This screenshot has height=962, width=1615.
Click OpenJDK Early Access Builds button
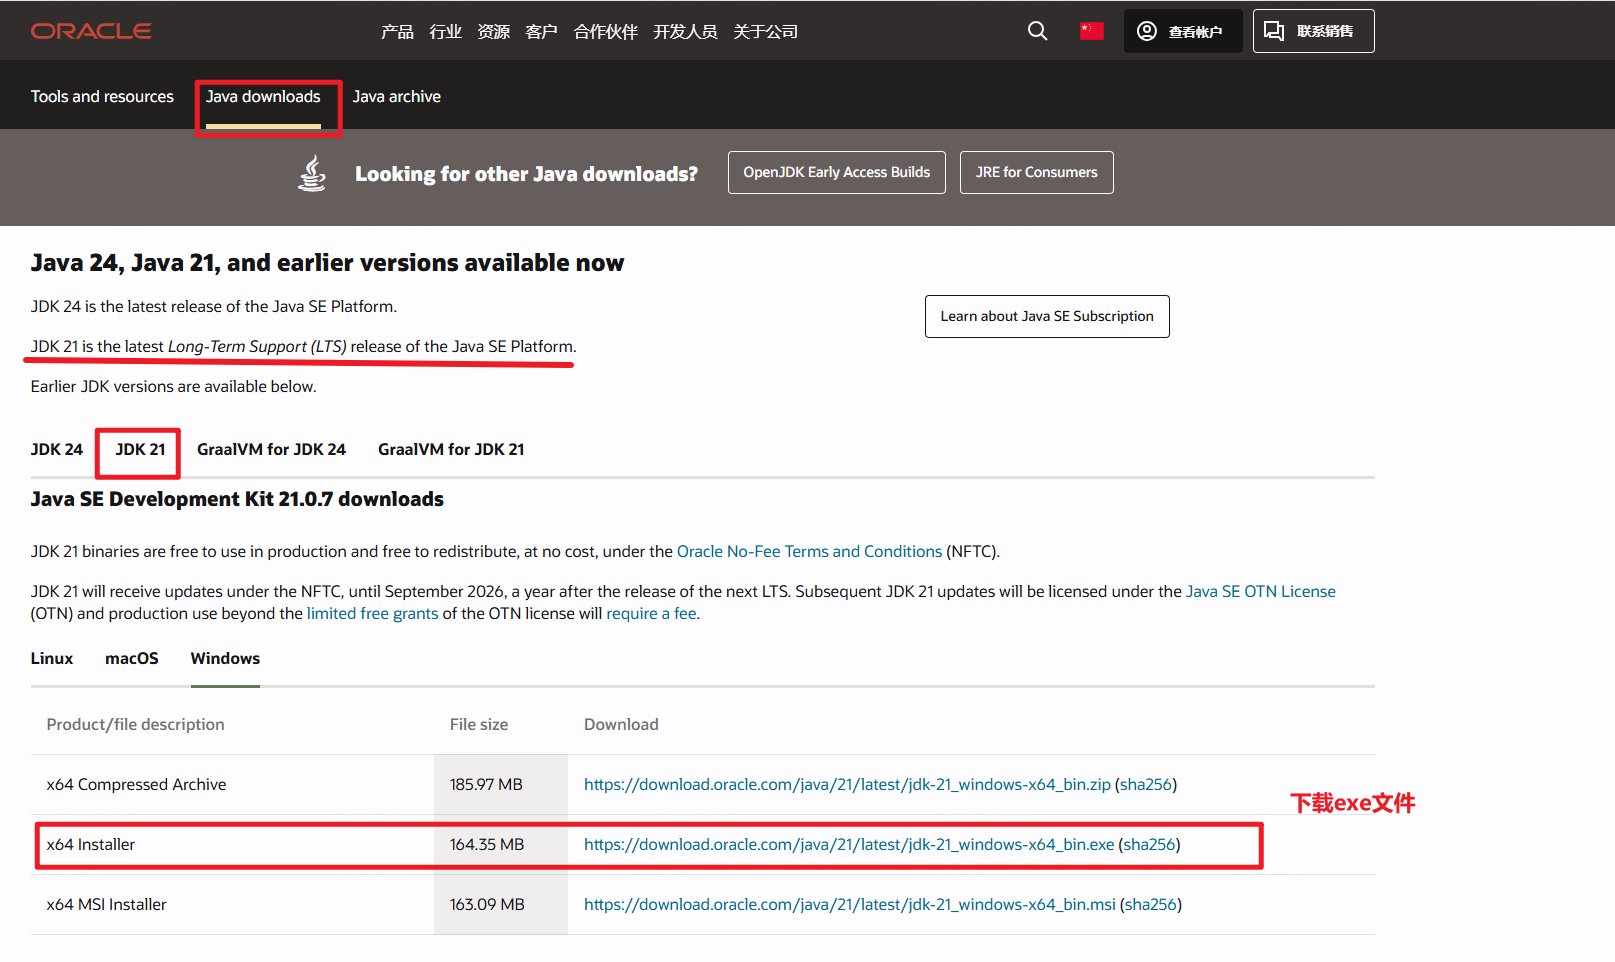pyautogui.click(x=836, y=172)
